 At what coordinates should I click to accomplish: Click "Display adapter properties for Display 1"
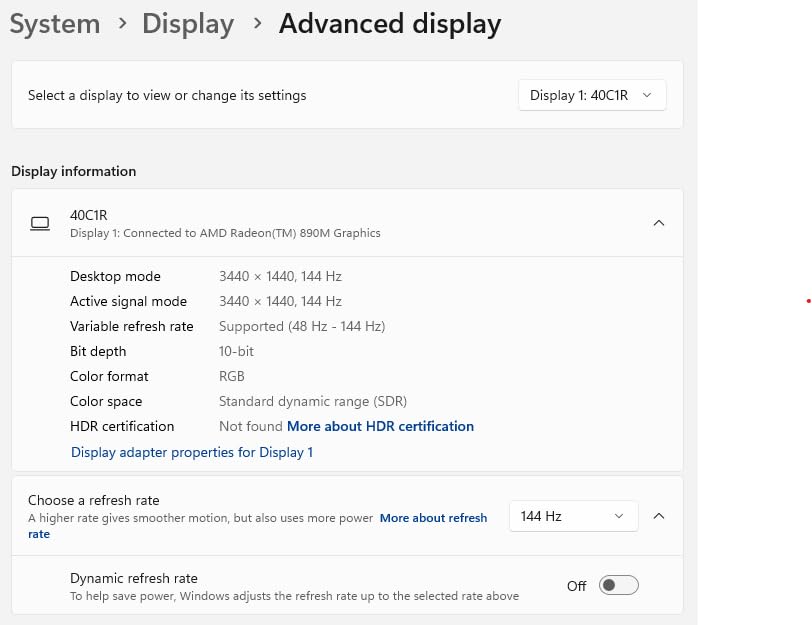tap(191, 452)
